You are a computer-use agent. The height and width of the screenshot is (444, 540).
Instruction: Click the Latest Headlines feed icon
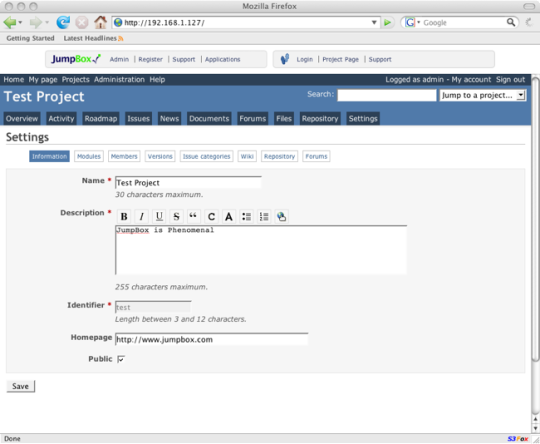click(x=121, y=39)
